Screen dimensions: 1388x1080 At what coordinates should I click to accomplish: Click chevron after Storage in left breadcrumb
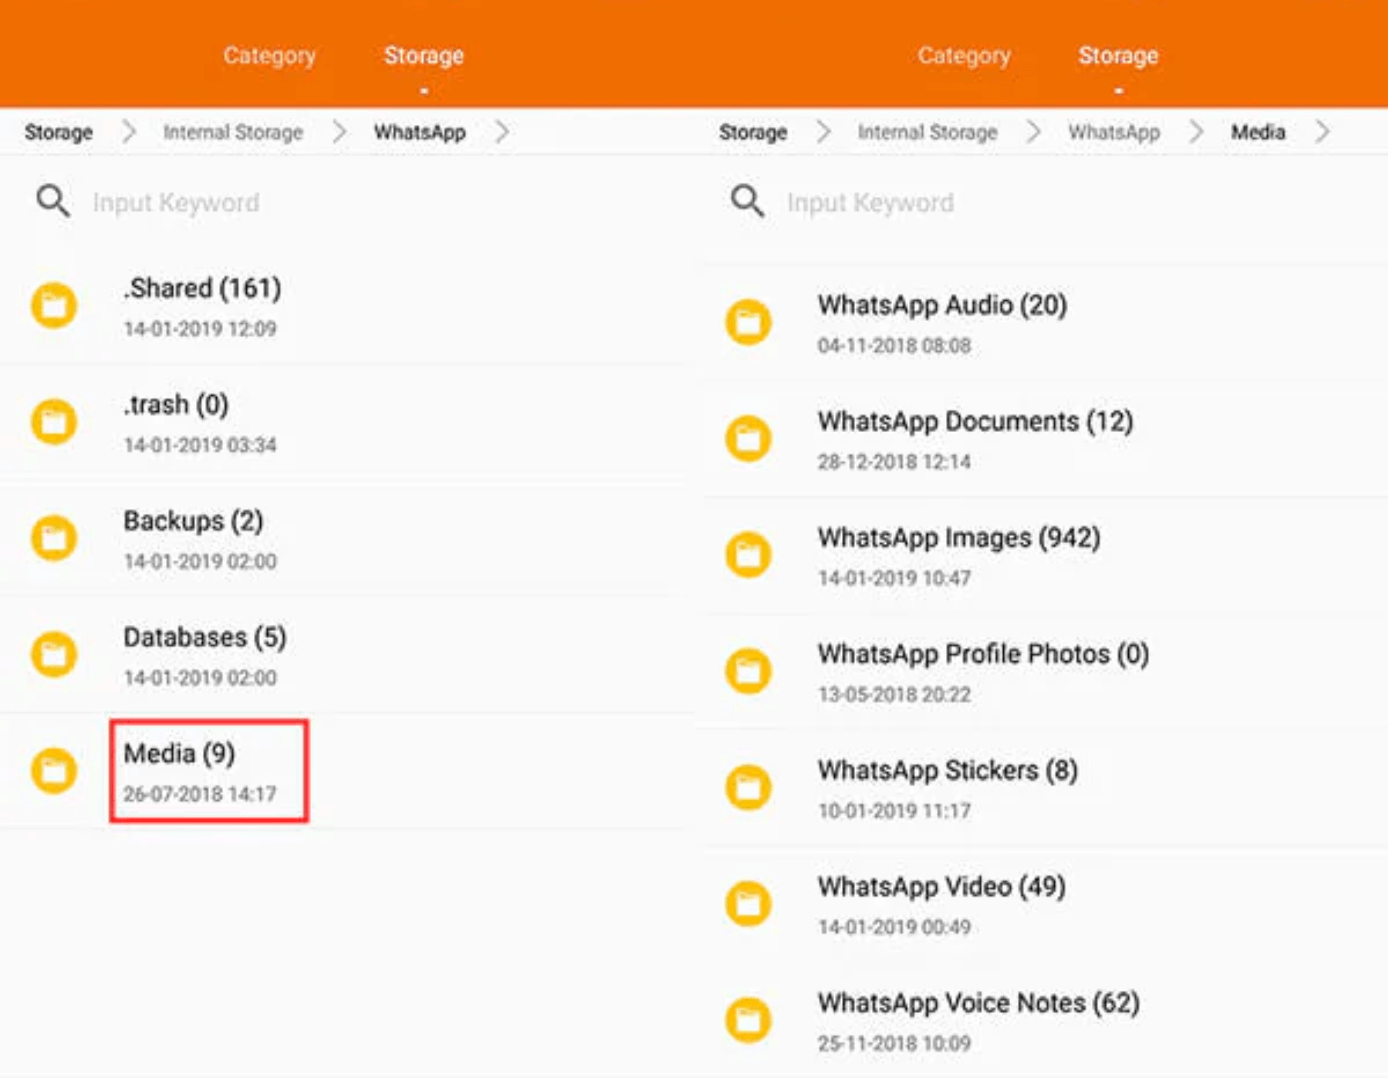tap(128, 132)
